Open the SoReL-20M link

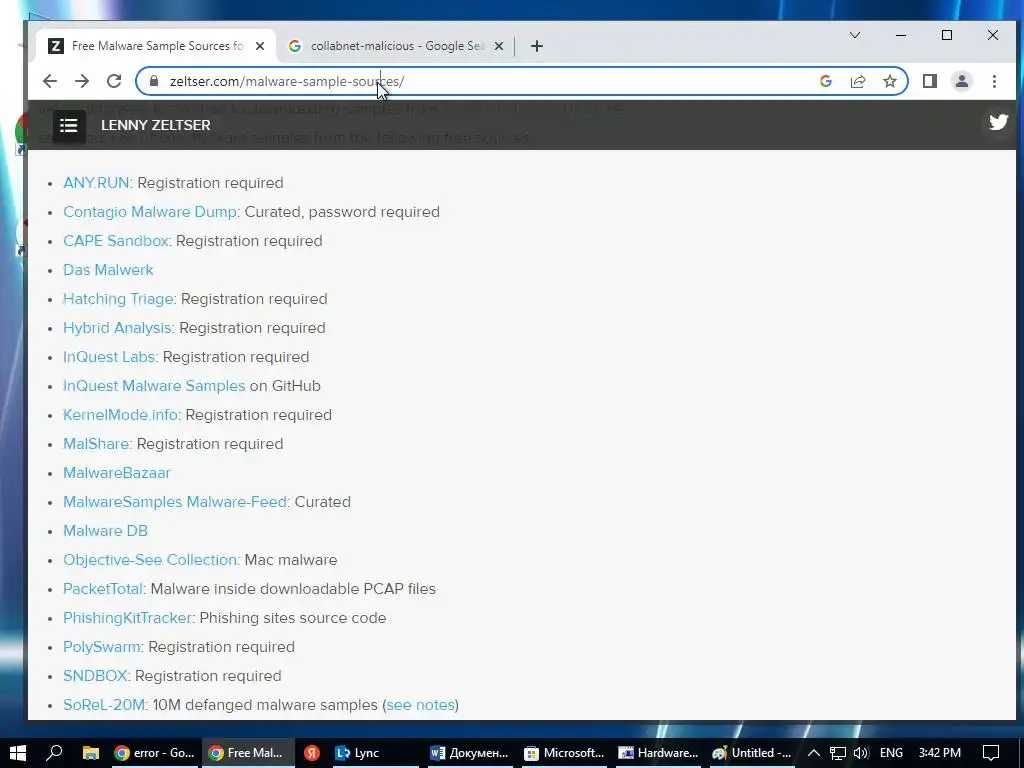click(x=104, y=705)
